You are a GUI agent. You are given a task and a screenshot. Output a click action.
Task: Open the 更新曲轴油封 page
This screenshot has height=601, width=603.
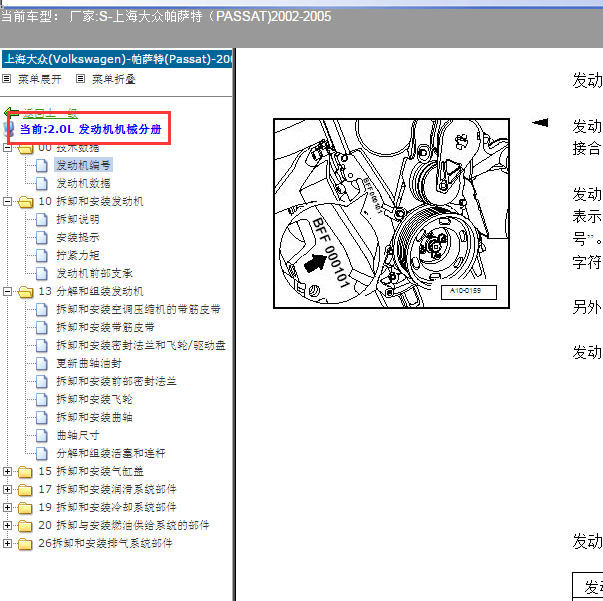coord(89,363)
